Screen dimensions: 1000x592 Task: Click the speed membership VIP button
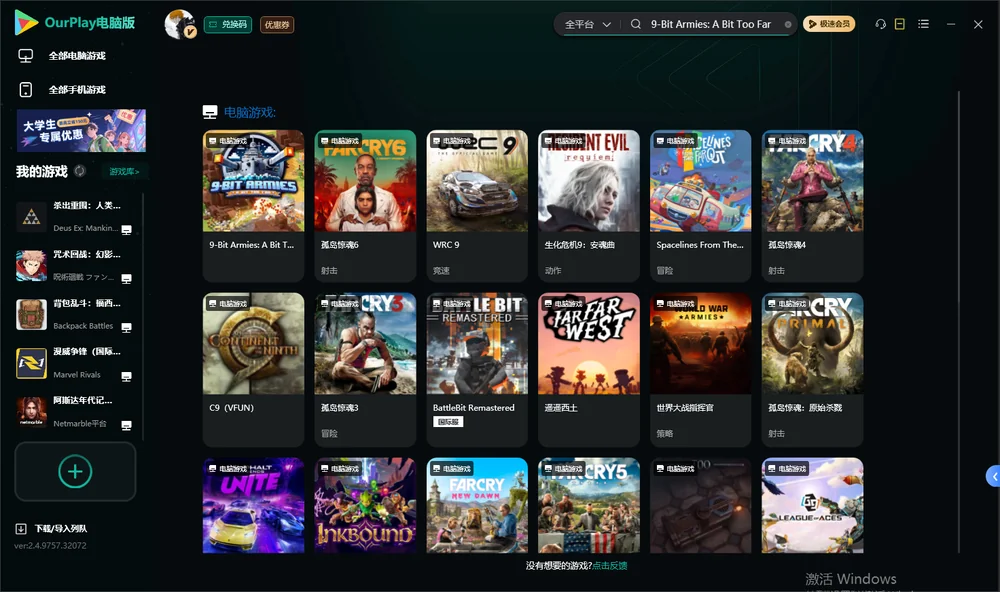pos(829,24)
